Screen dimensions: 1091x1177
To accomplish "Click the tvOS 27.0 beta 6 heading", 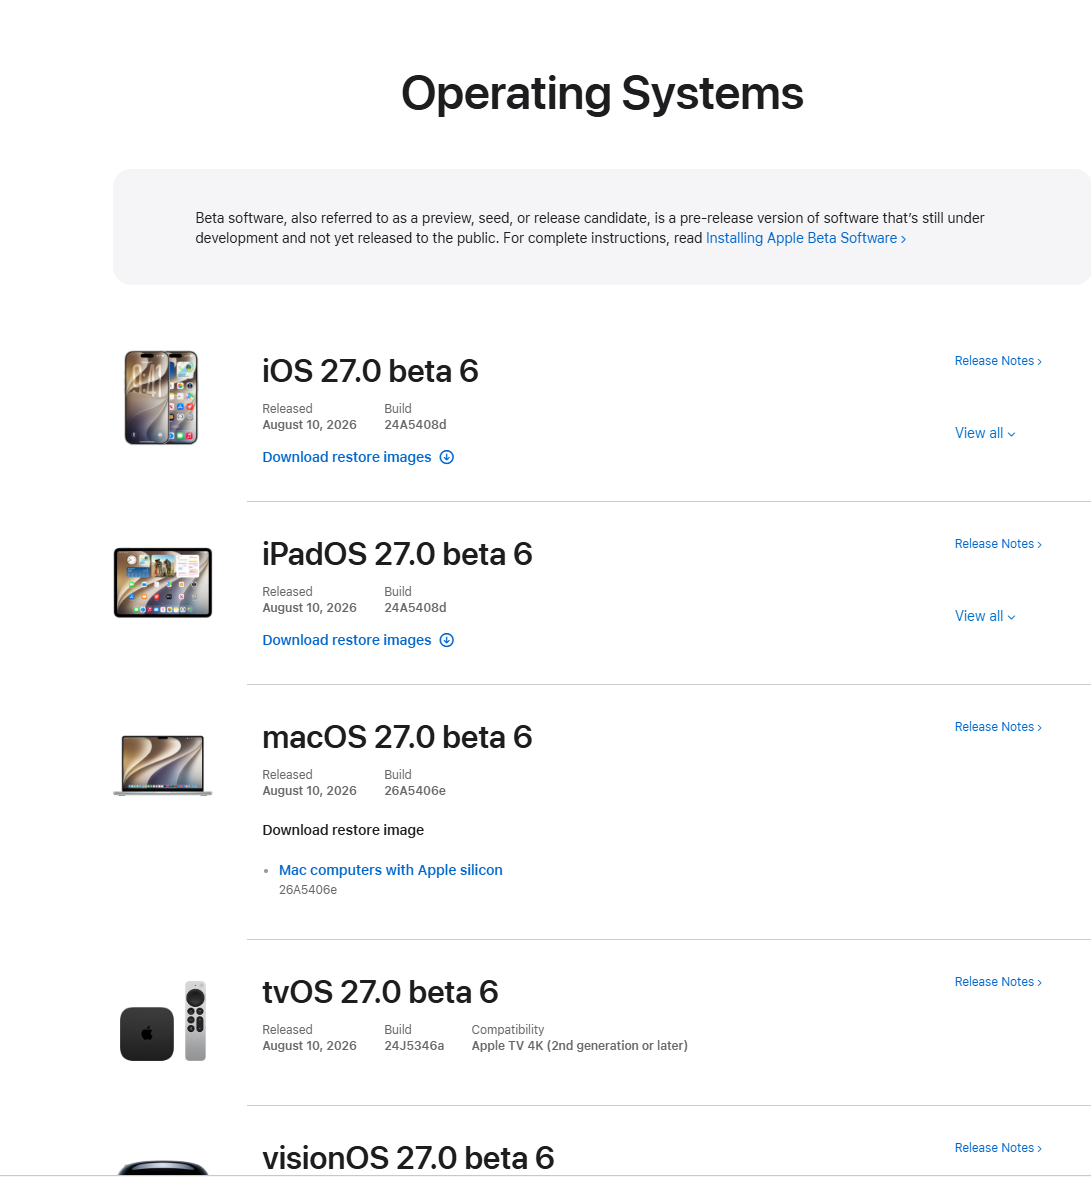I will click(380, 993).
